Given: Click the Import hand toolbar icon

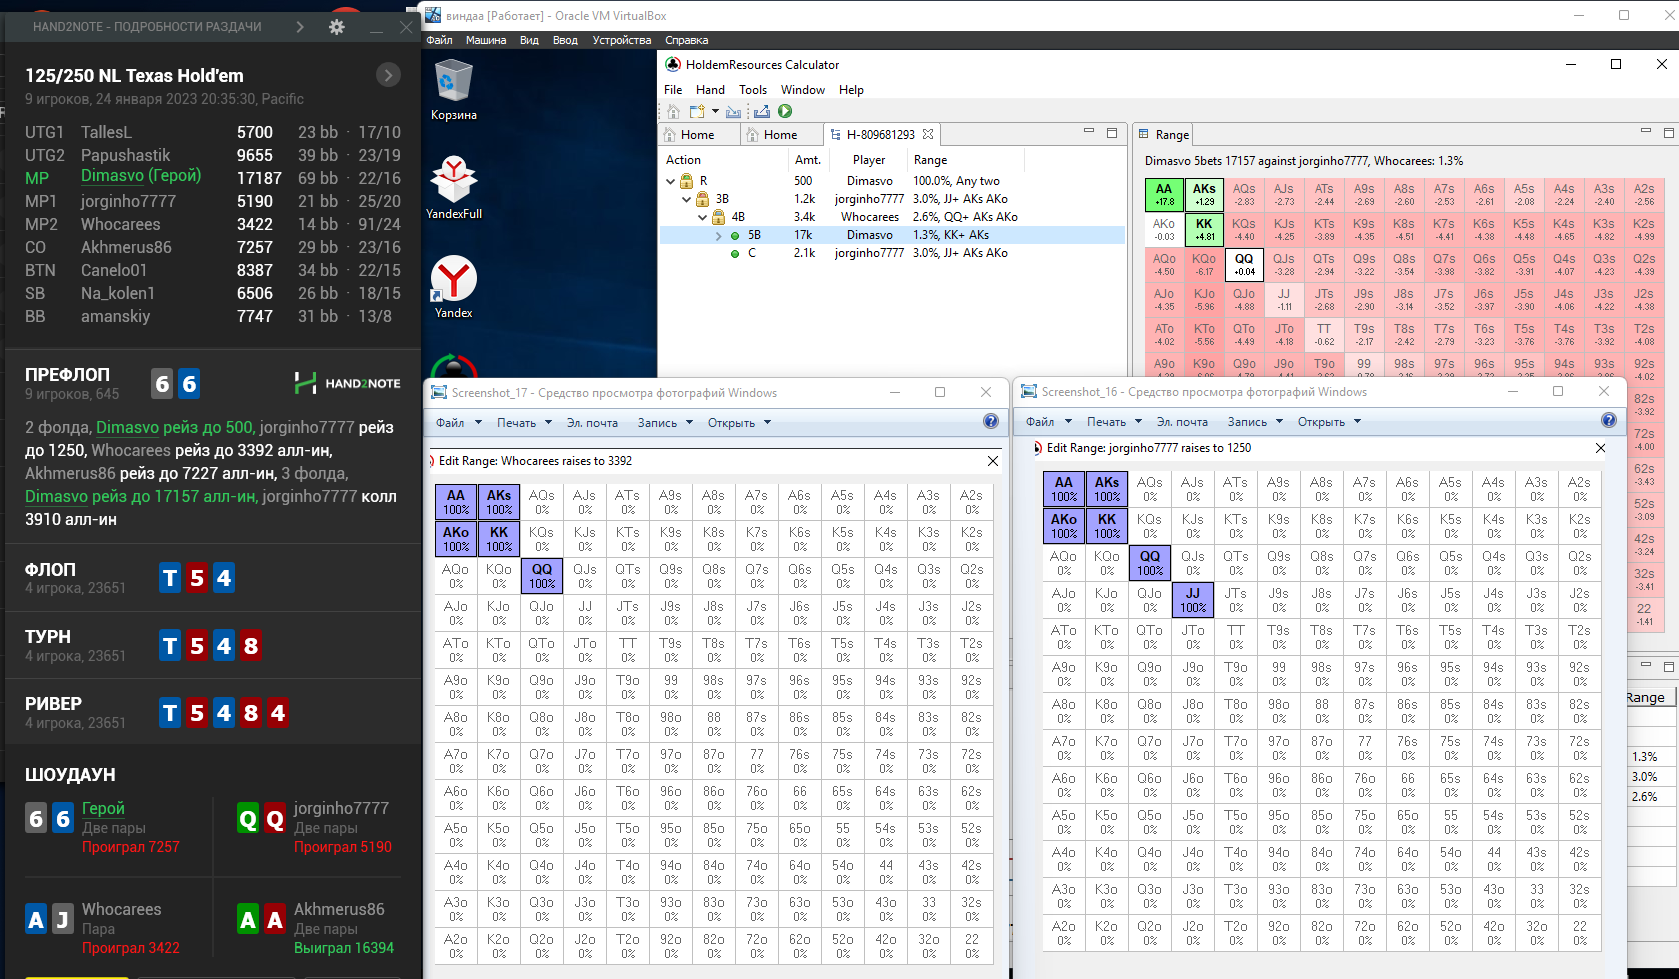Looking at the screenshot, I should tap(734, 111).
